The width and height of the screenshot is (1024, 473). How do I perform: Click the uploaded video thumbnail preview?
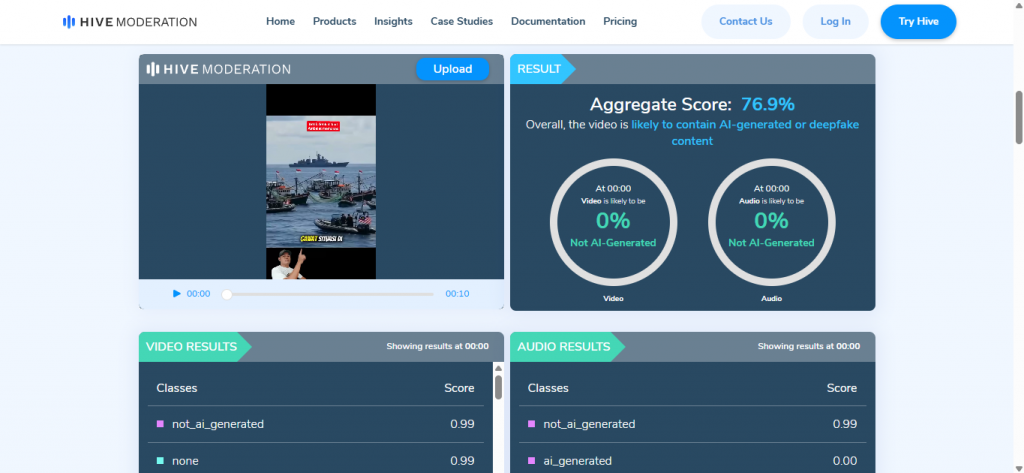coord(320,181)
